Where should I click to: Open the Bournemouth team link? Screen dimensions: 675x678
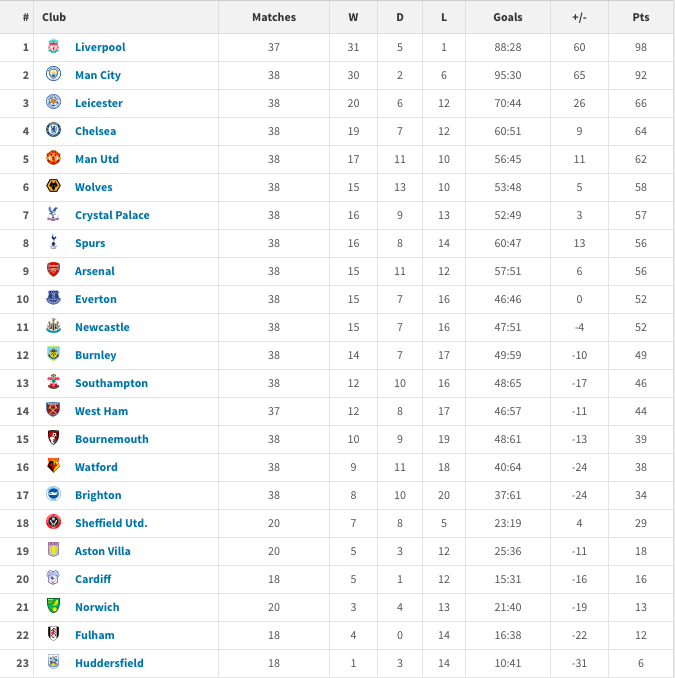click(x=111, y=439)
